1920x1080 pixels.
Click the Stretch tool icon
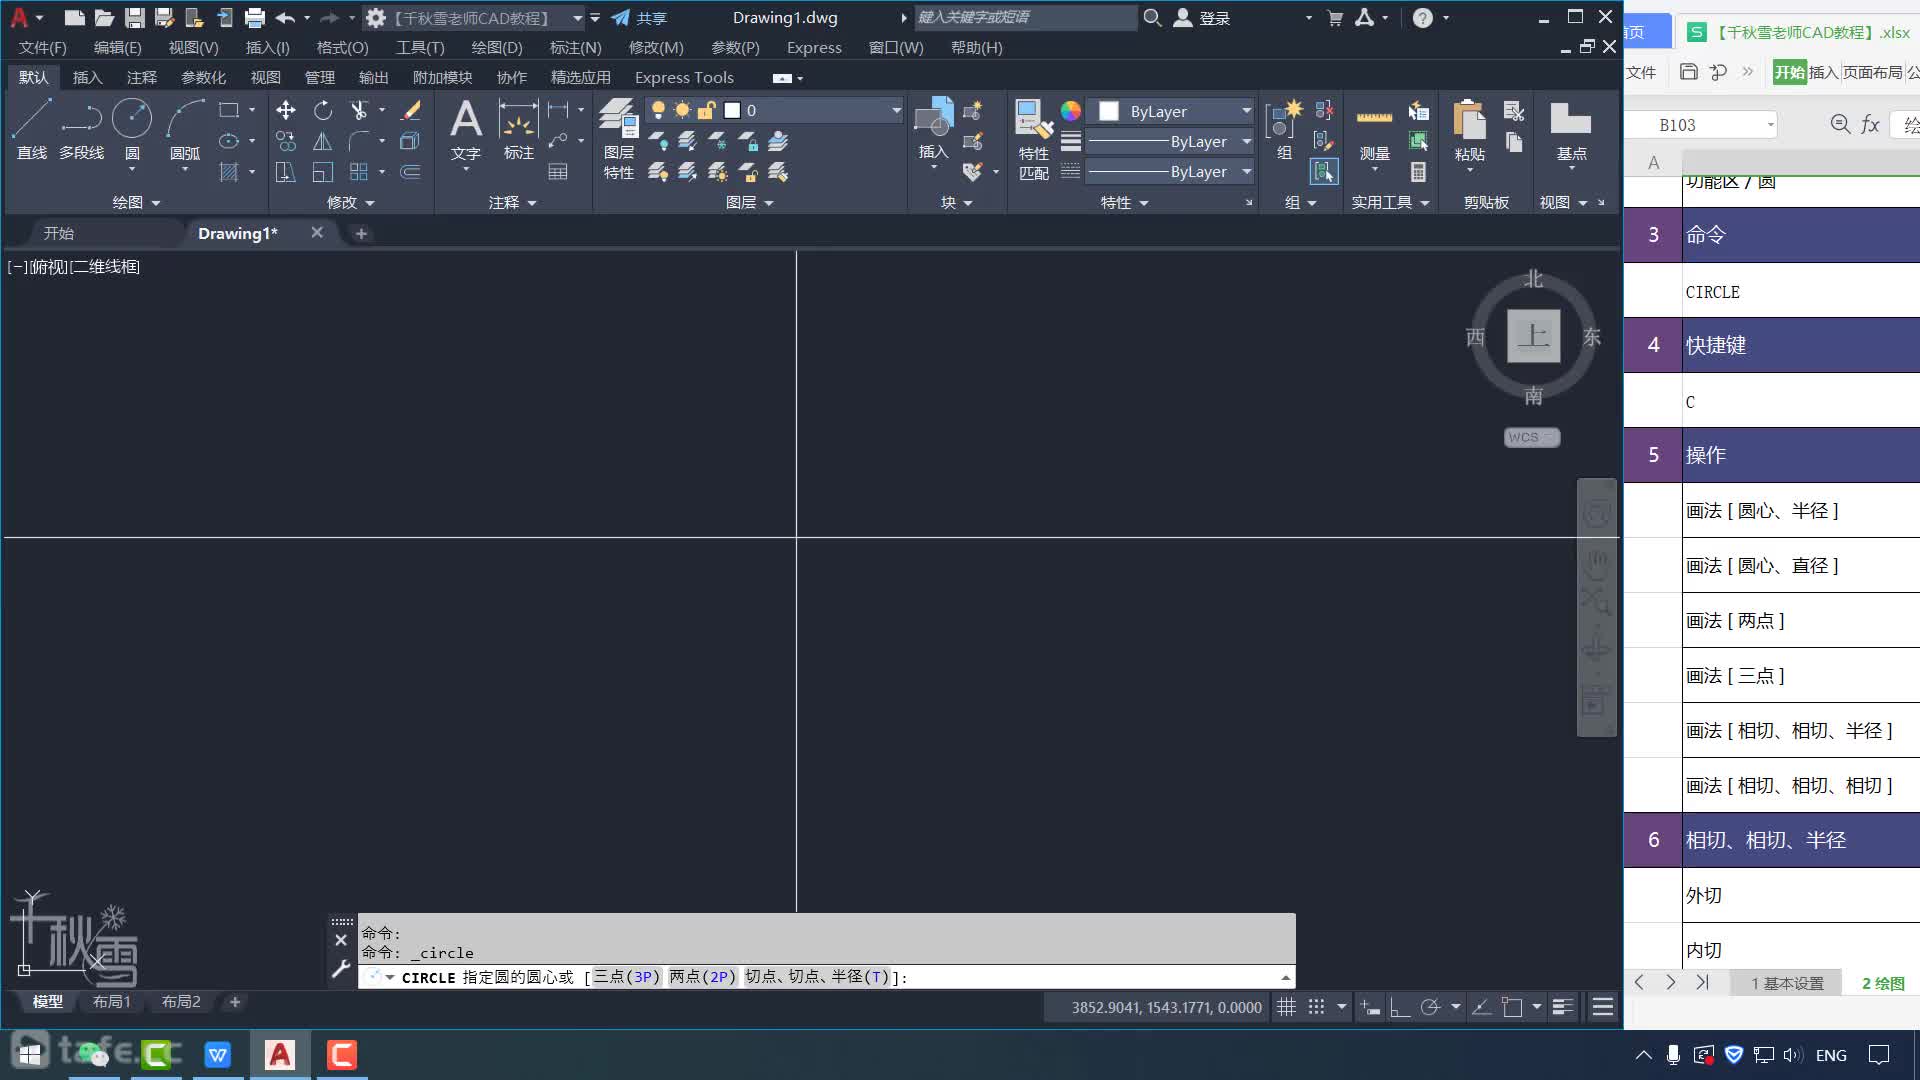286,172
